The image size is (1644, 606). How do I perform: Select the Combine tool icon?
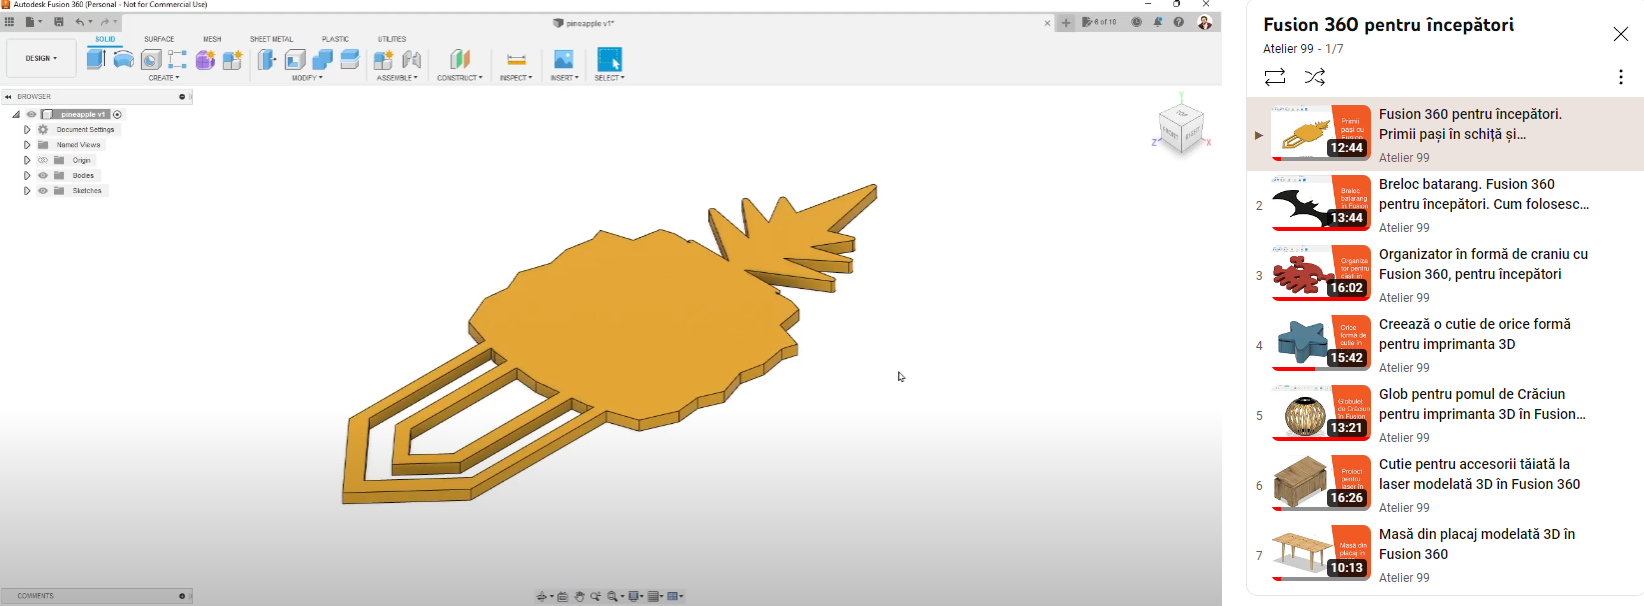[322, 60]
